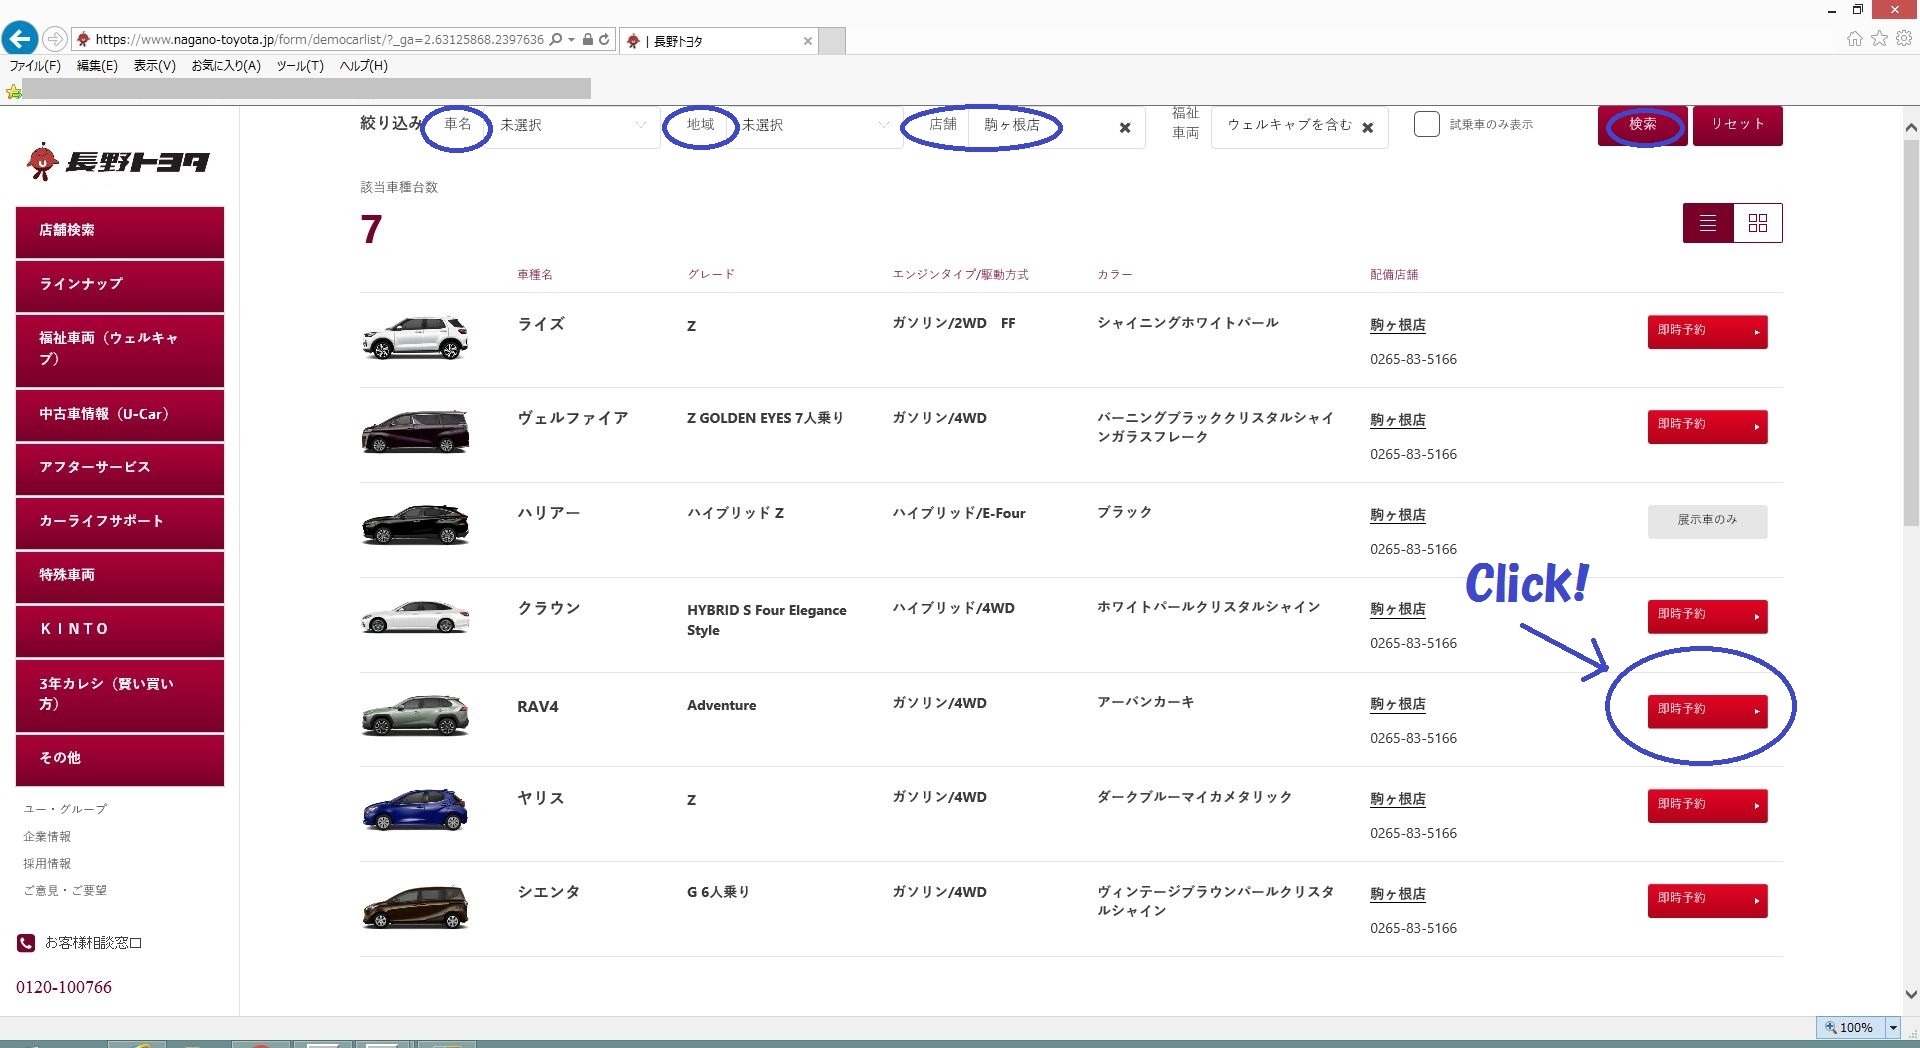Viewport: 1920px width, 1048px height.
Task: Open the browser tools gear icon
Action: (x=1904, y=38)
